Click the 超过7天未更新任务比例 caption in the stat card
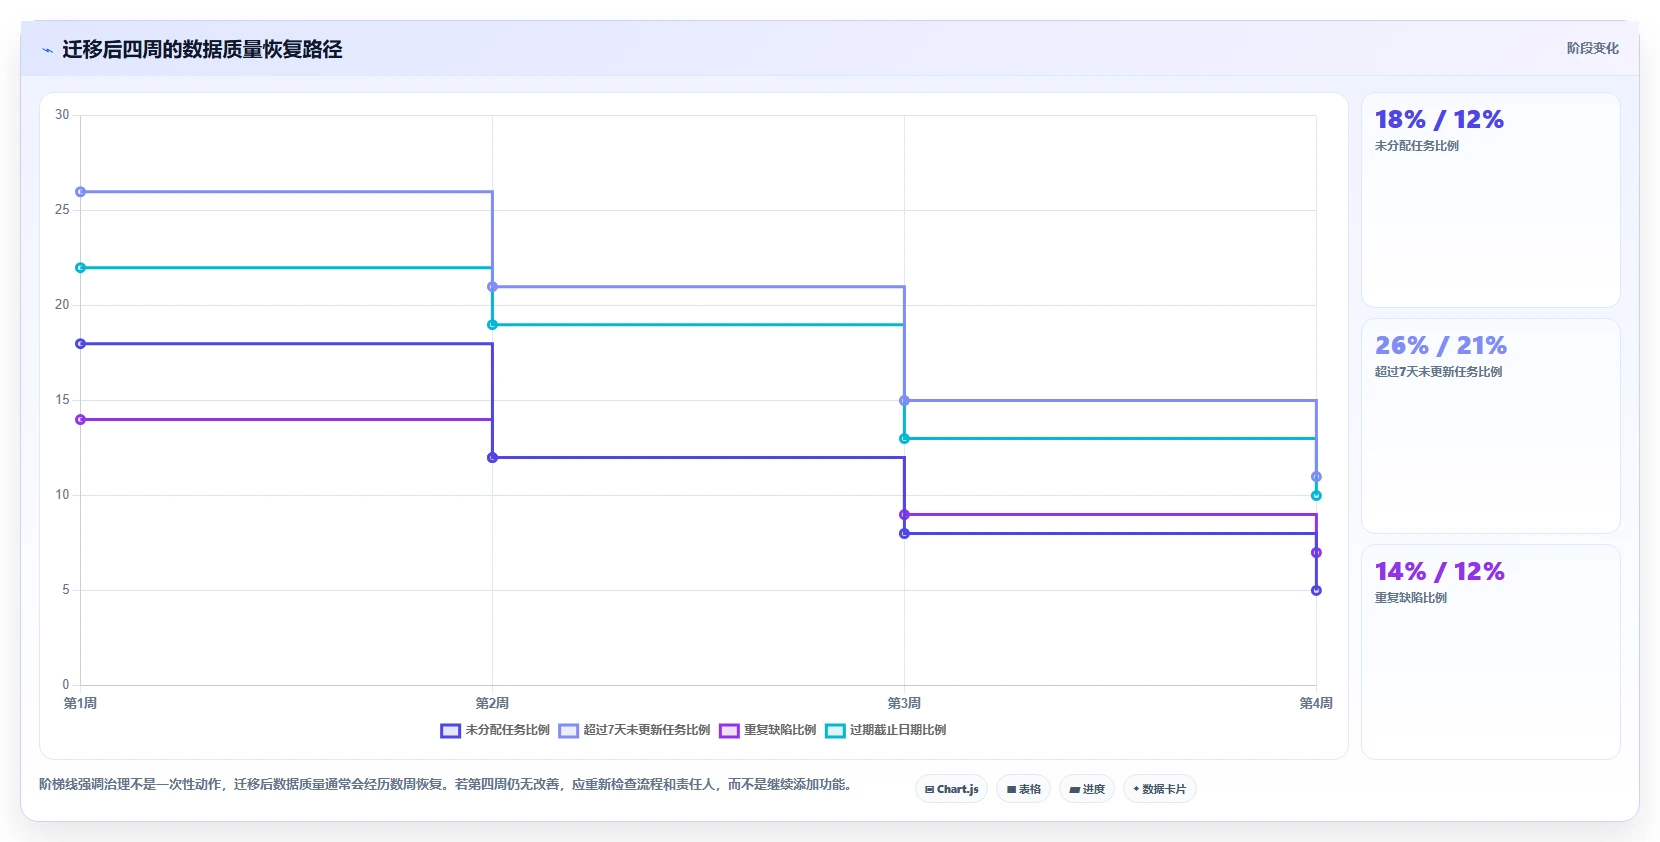This screenshot has width=1660, height=842. coord(1438,372)
